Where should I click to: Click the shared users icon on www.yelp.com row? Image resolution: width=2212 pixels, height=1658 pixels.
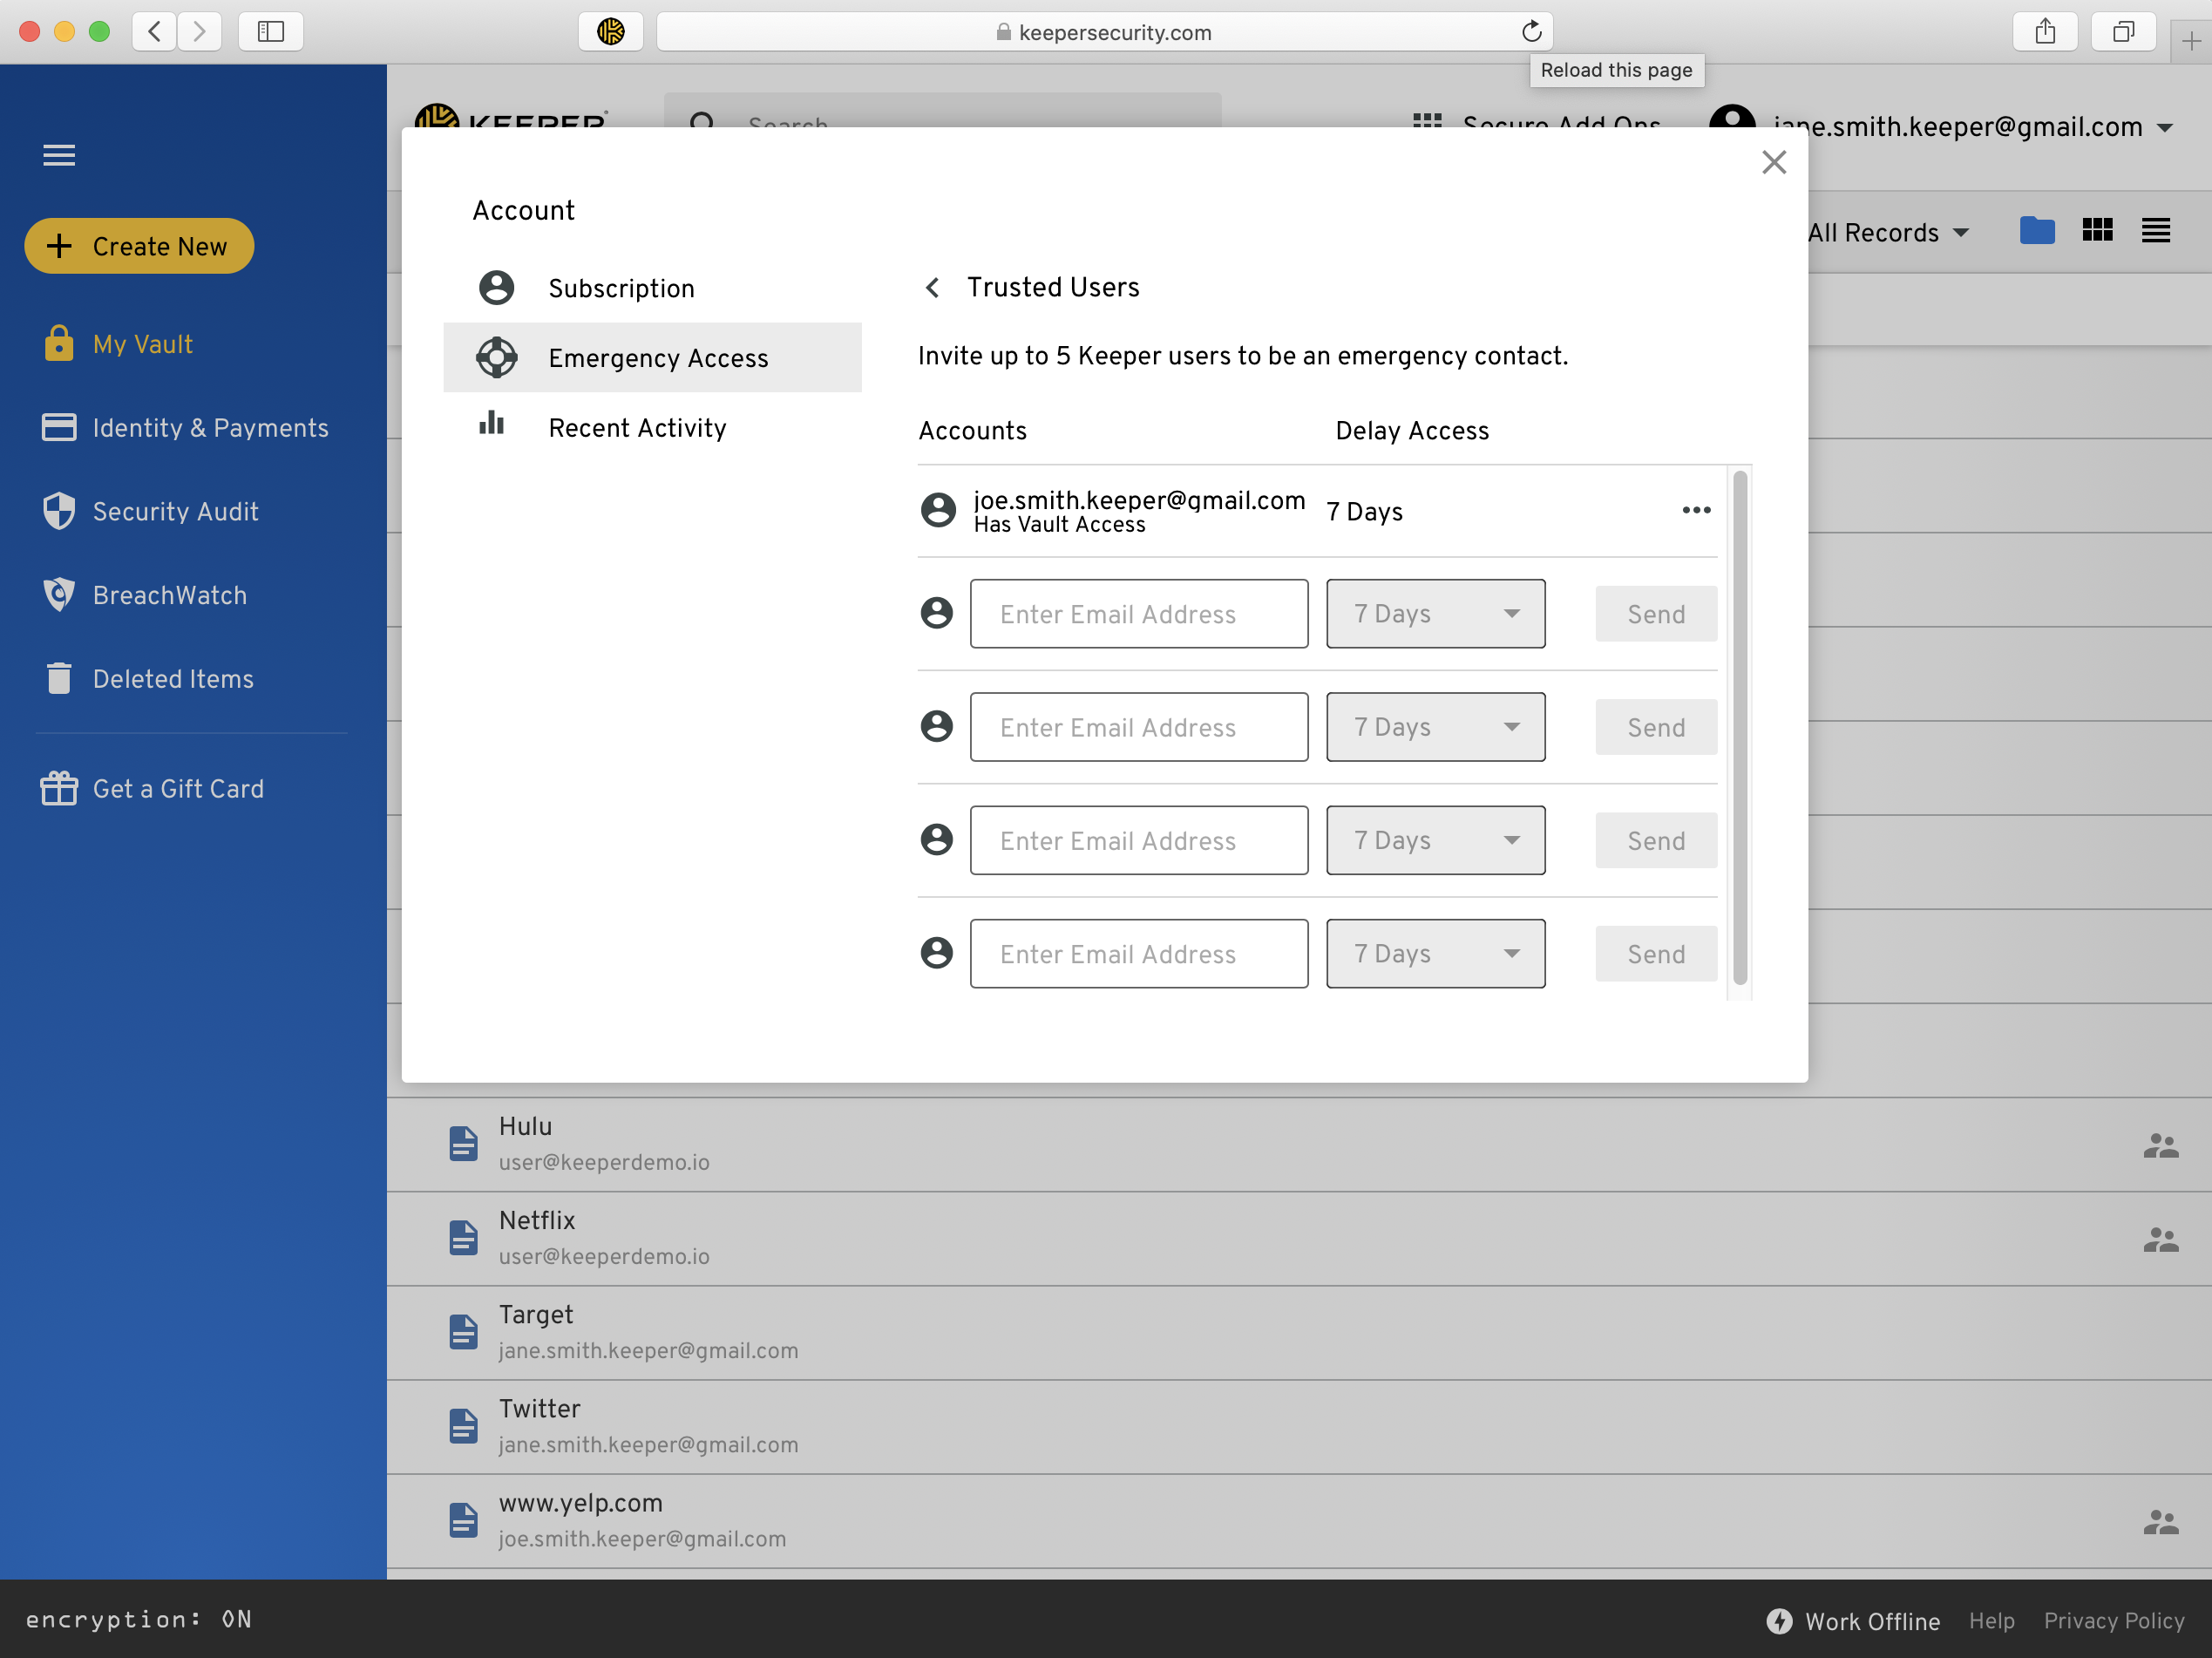[2160, 1522]
